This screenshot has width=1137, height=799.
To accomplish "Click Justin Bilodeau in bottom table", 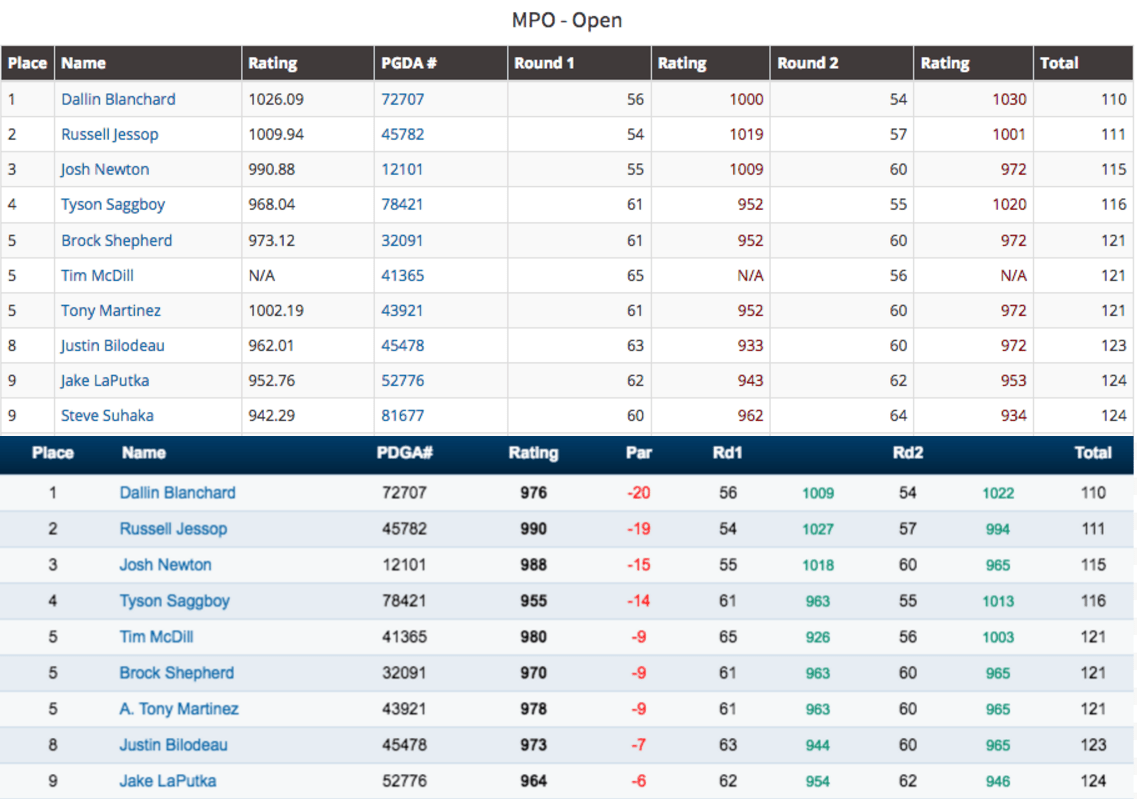I will (x=173, y=745).
